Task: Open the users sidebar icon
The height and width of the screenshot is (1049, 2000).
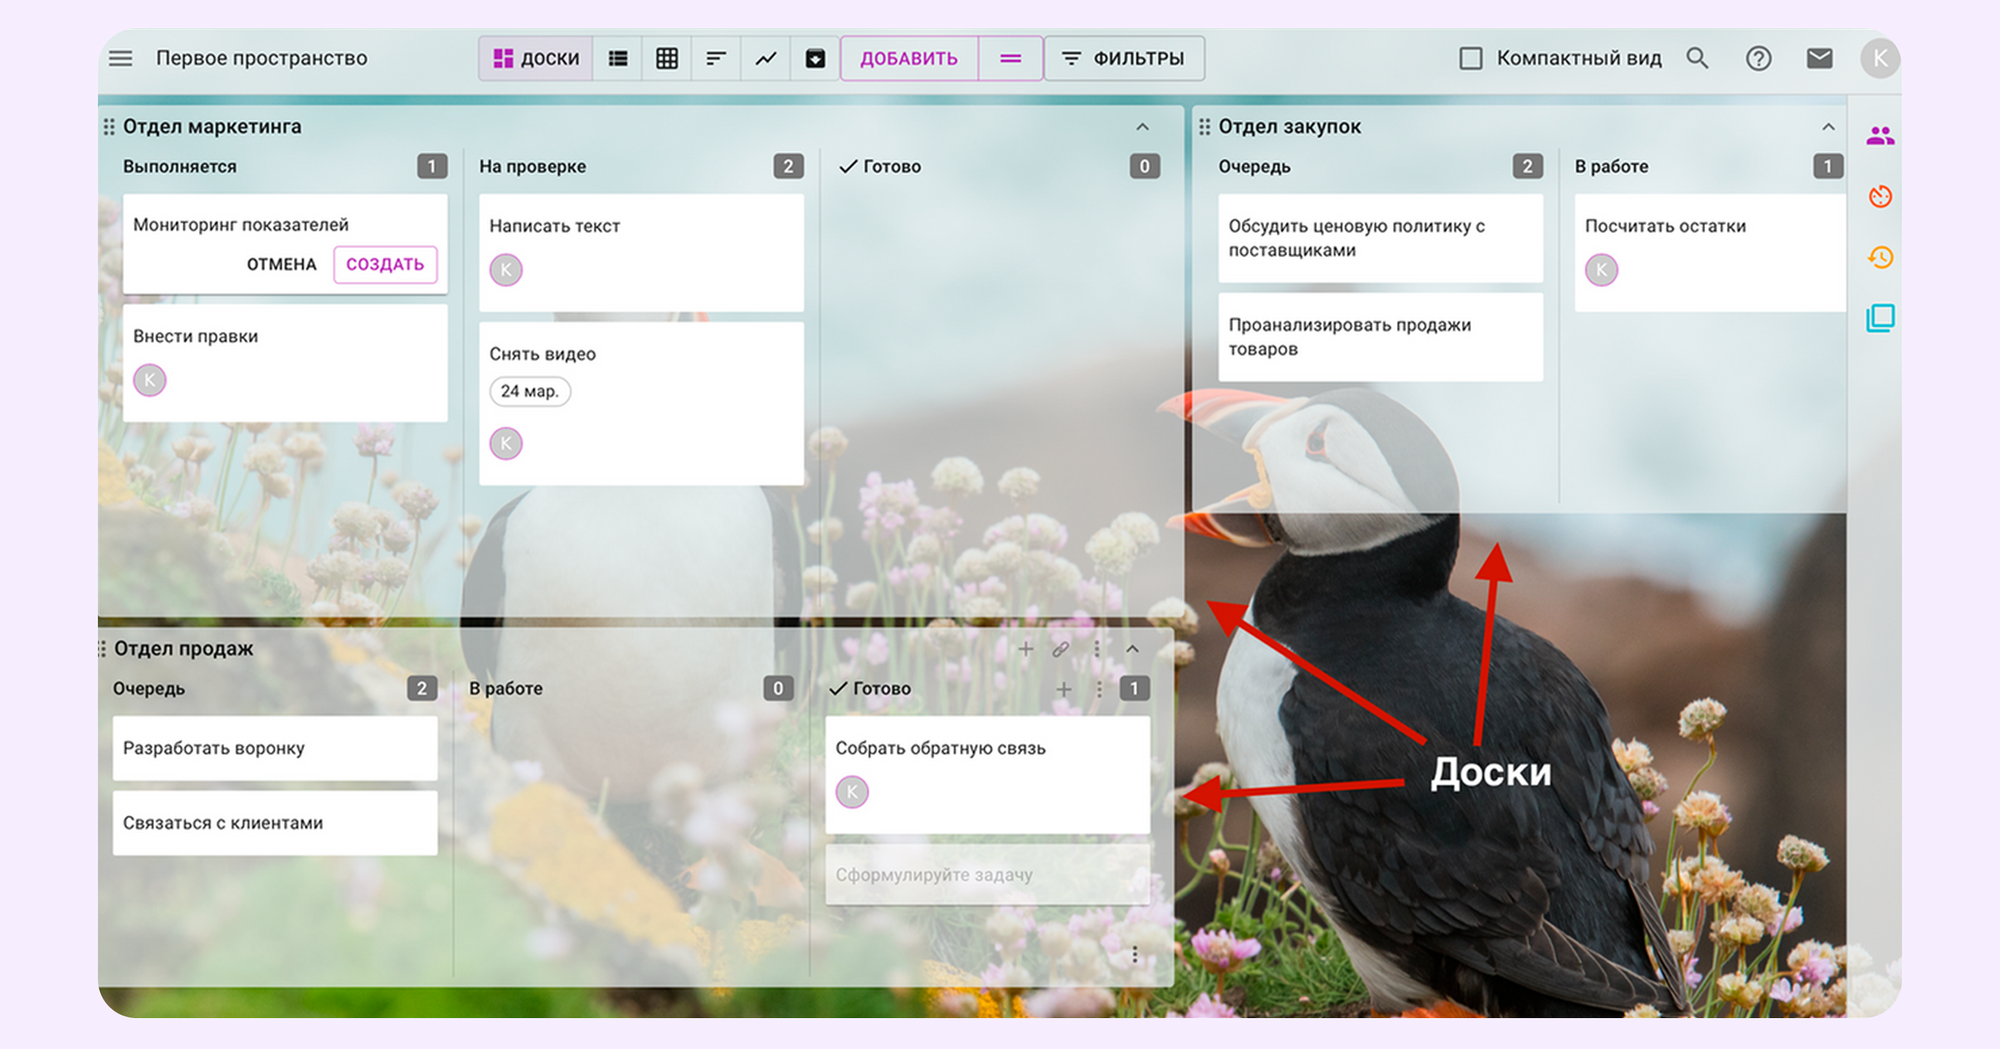Action: click(x=1880, y=136)
